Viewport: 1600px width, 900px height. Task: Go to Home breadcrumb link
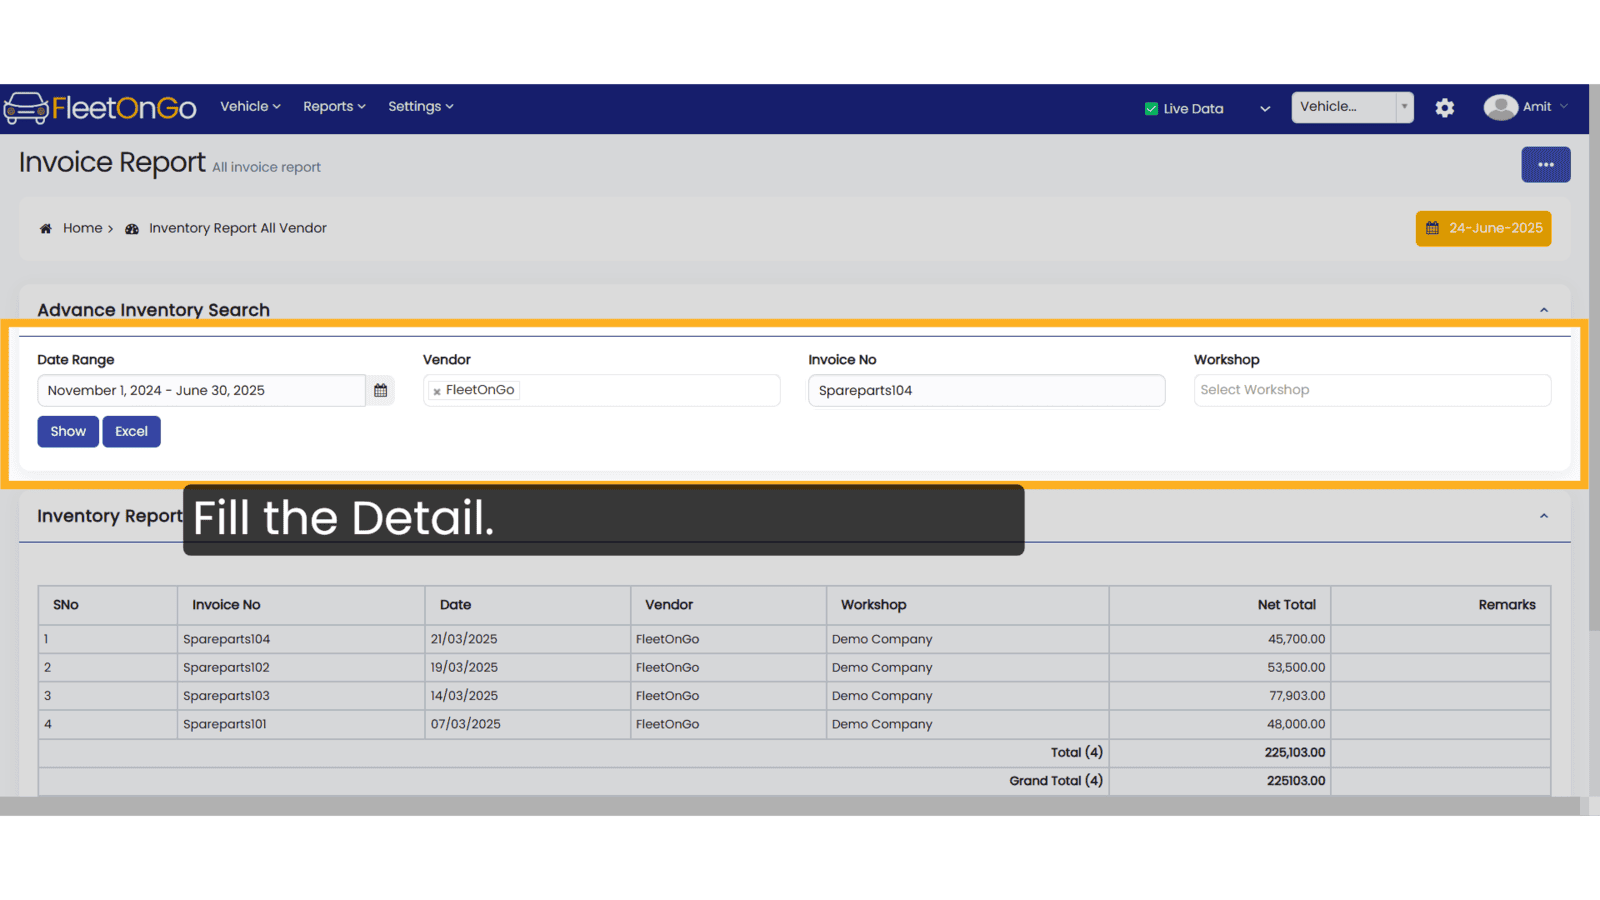pos(82,229)
